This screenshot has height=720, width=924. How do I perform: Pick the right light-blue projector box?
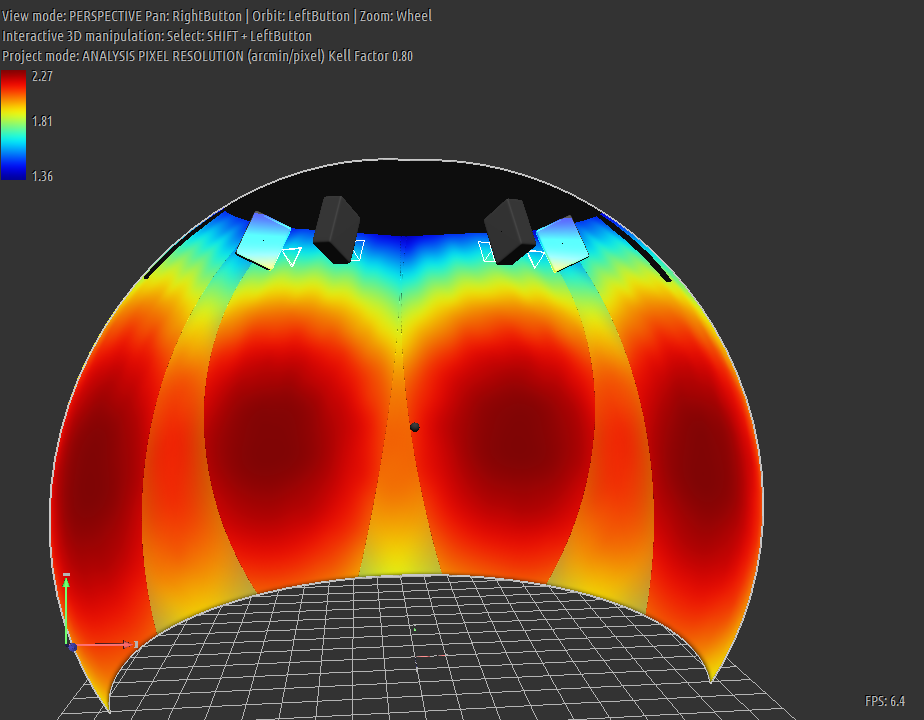pyautogui.click(x=562, y=243)
